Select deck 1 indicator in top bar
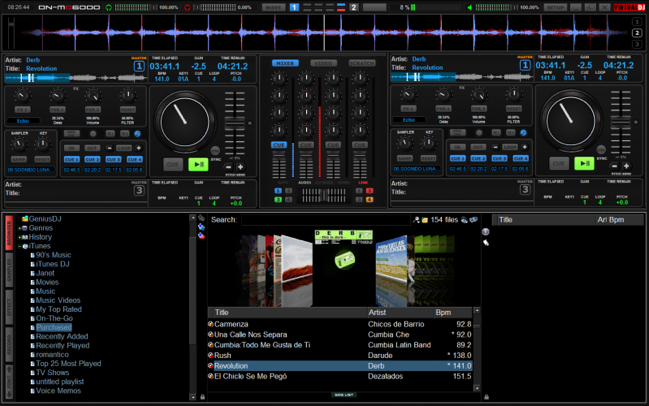 pyautogui.click(x=294, y=7)
